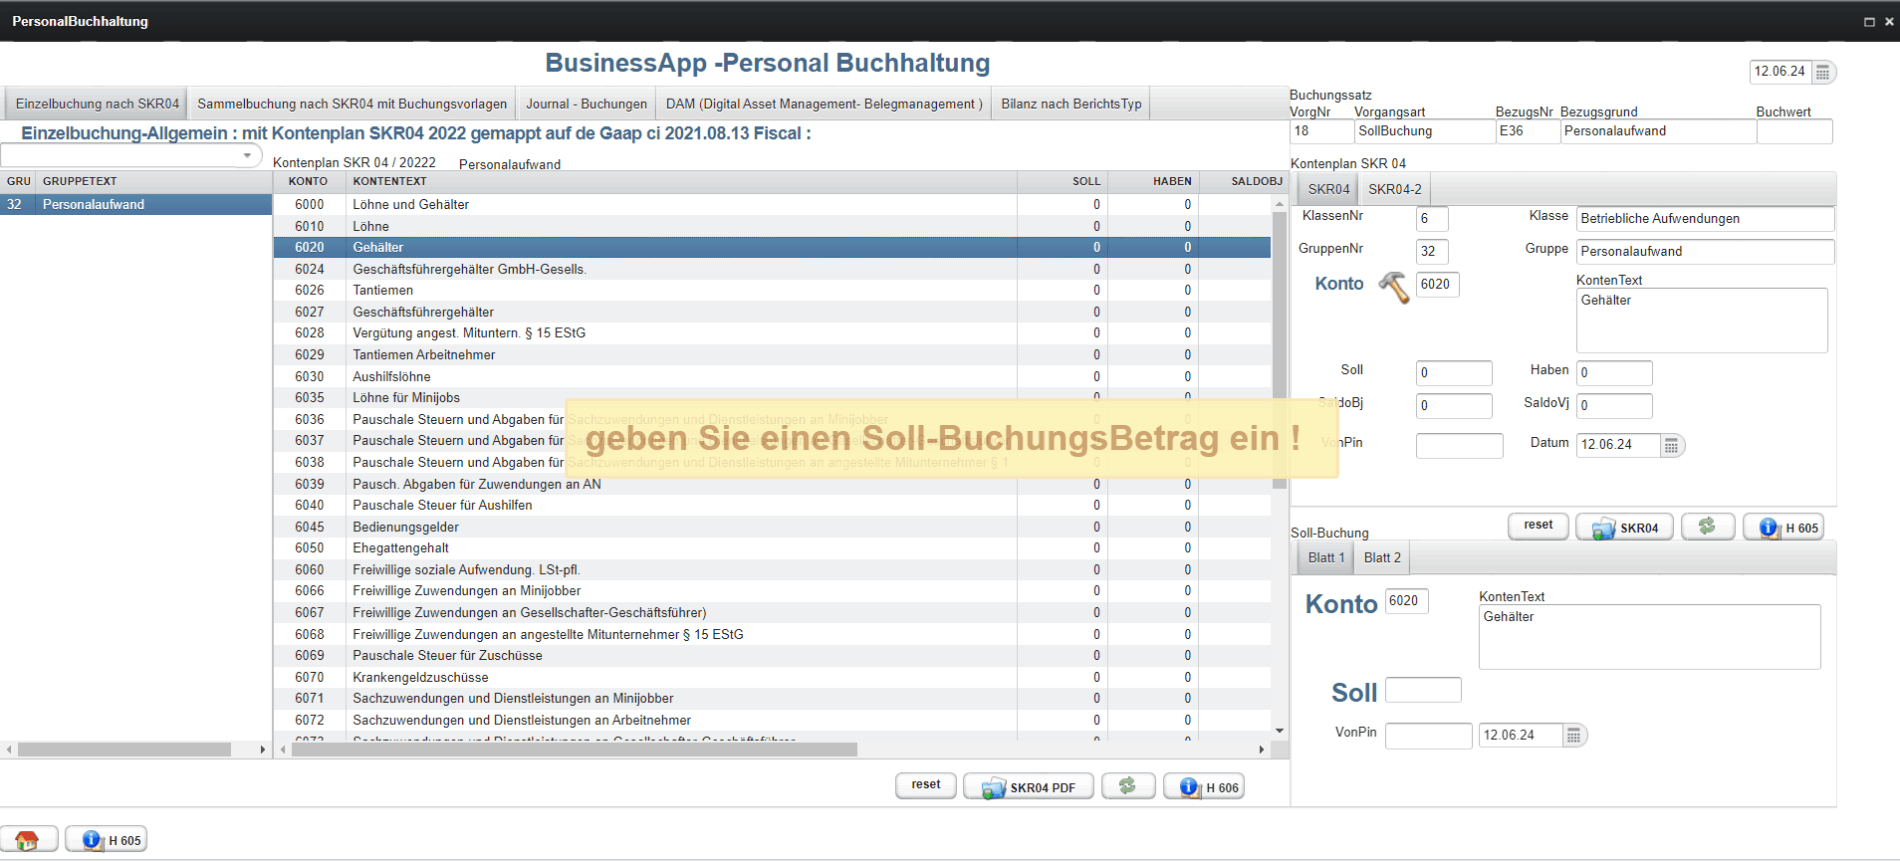Sort by the KONTO column header

pyautogui.click(x=310, y=182)
